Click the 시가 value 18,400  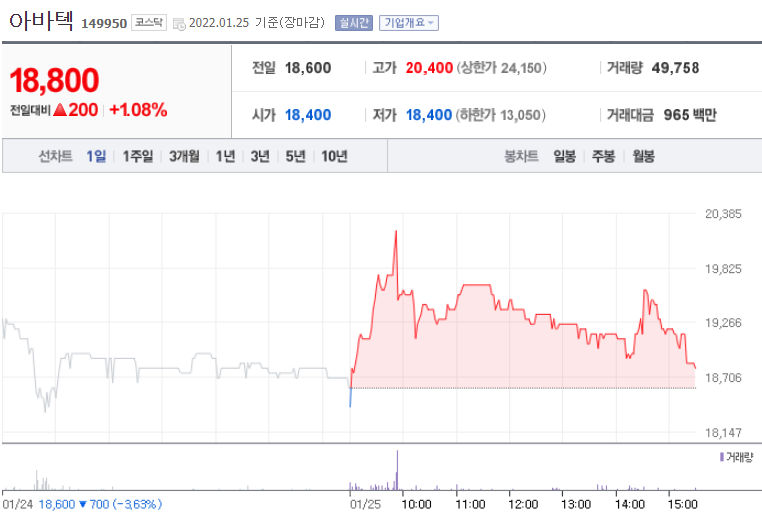click(x=308, y=115)
